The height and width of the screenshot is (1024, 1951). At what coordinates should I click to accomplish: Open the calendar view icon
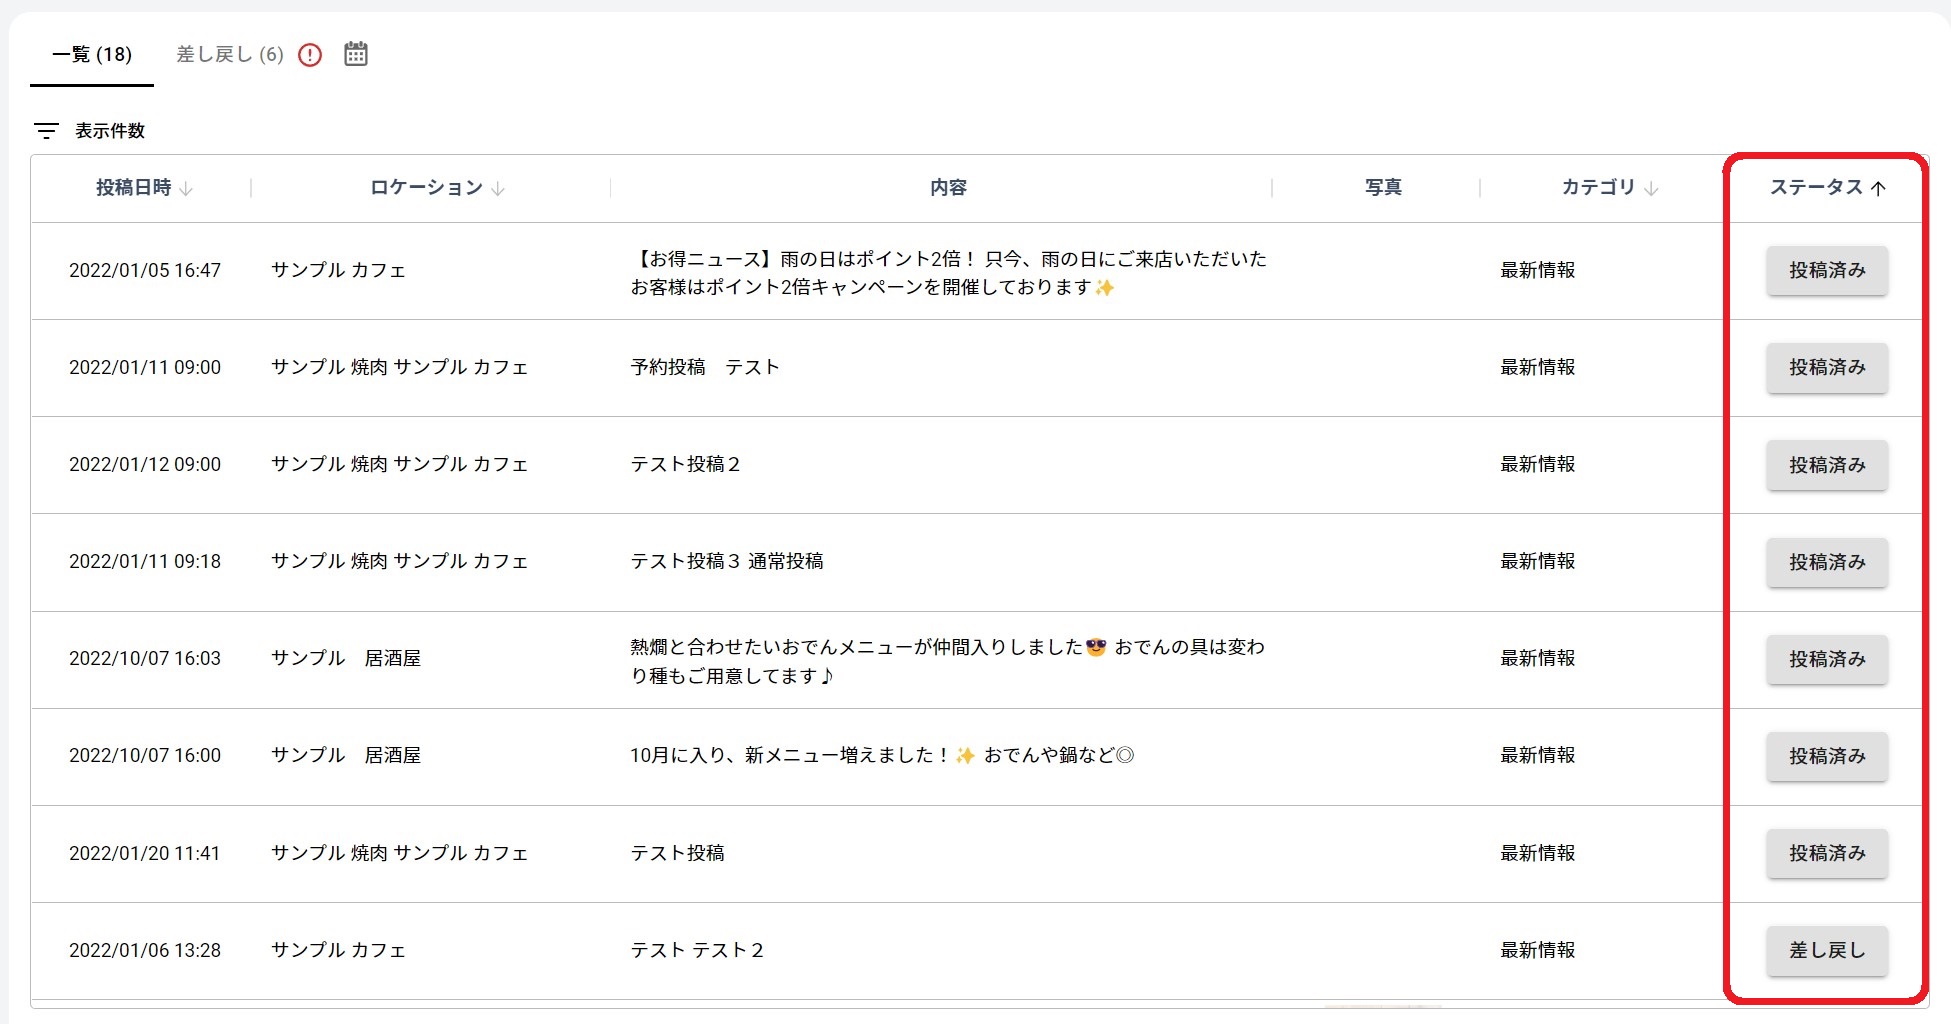pyautogui.click(x=355, y=54)
